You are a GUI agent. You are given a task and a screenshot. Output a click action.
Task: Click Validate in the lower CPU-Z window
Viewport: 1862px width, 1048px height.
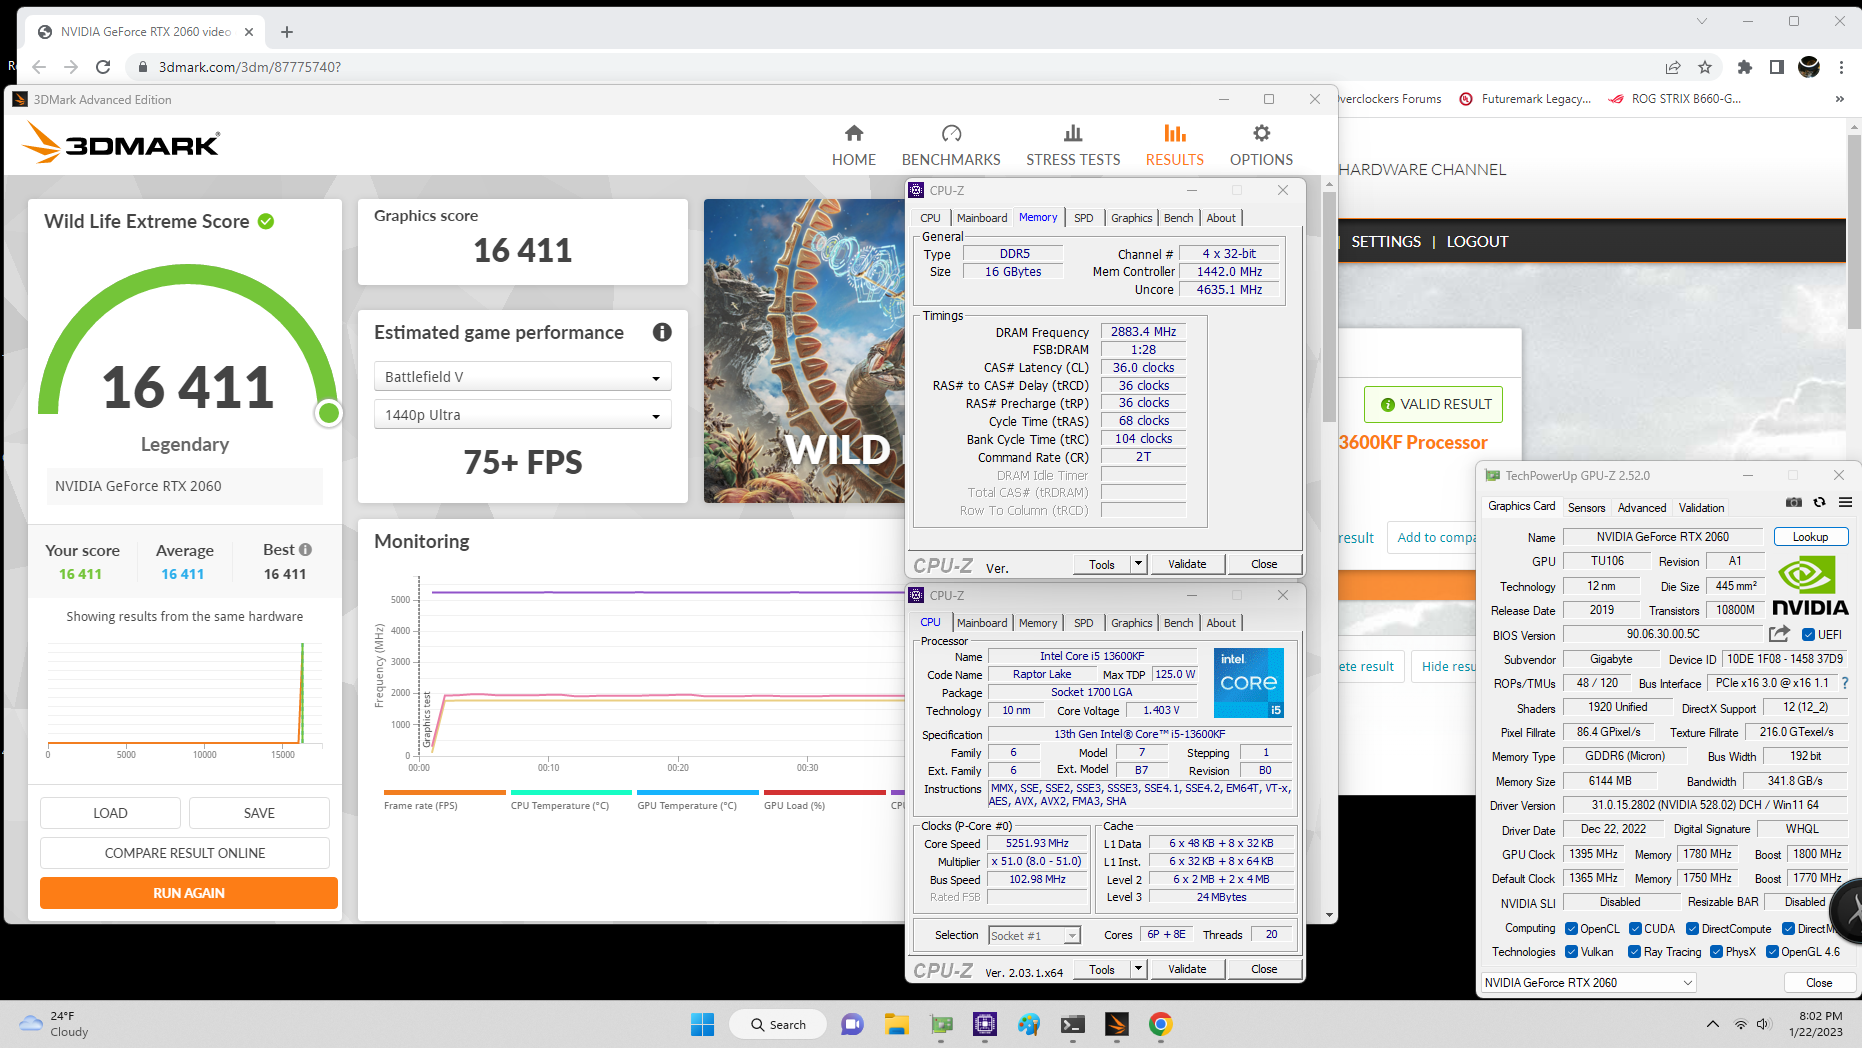(x=1187, y=969)
